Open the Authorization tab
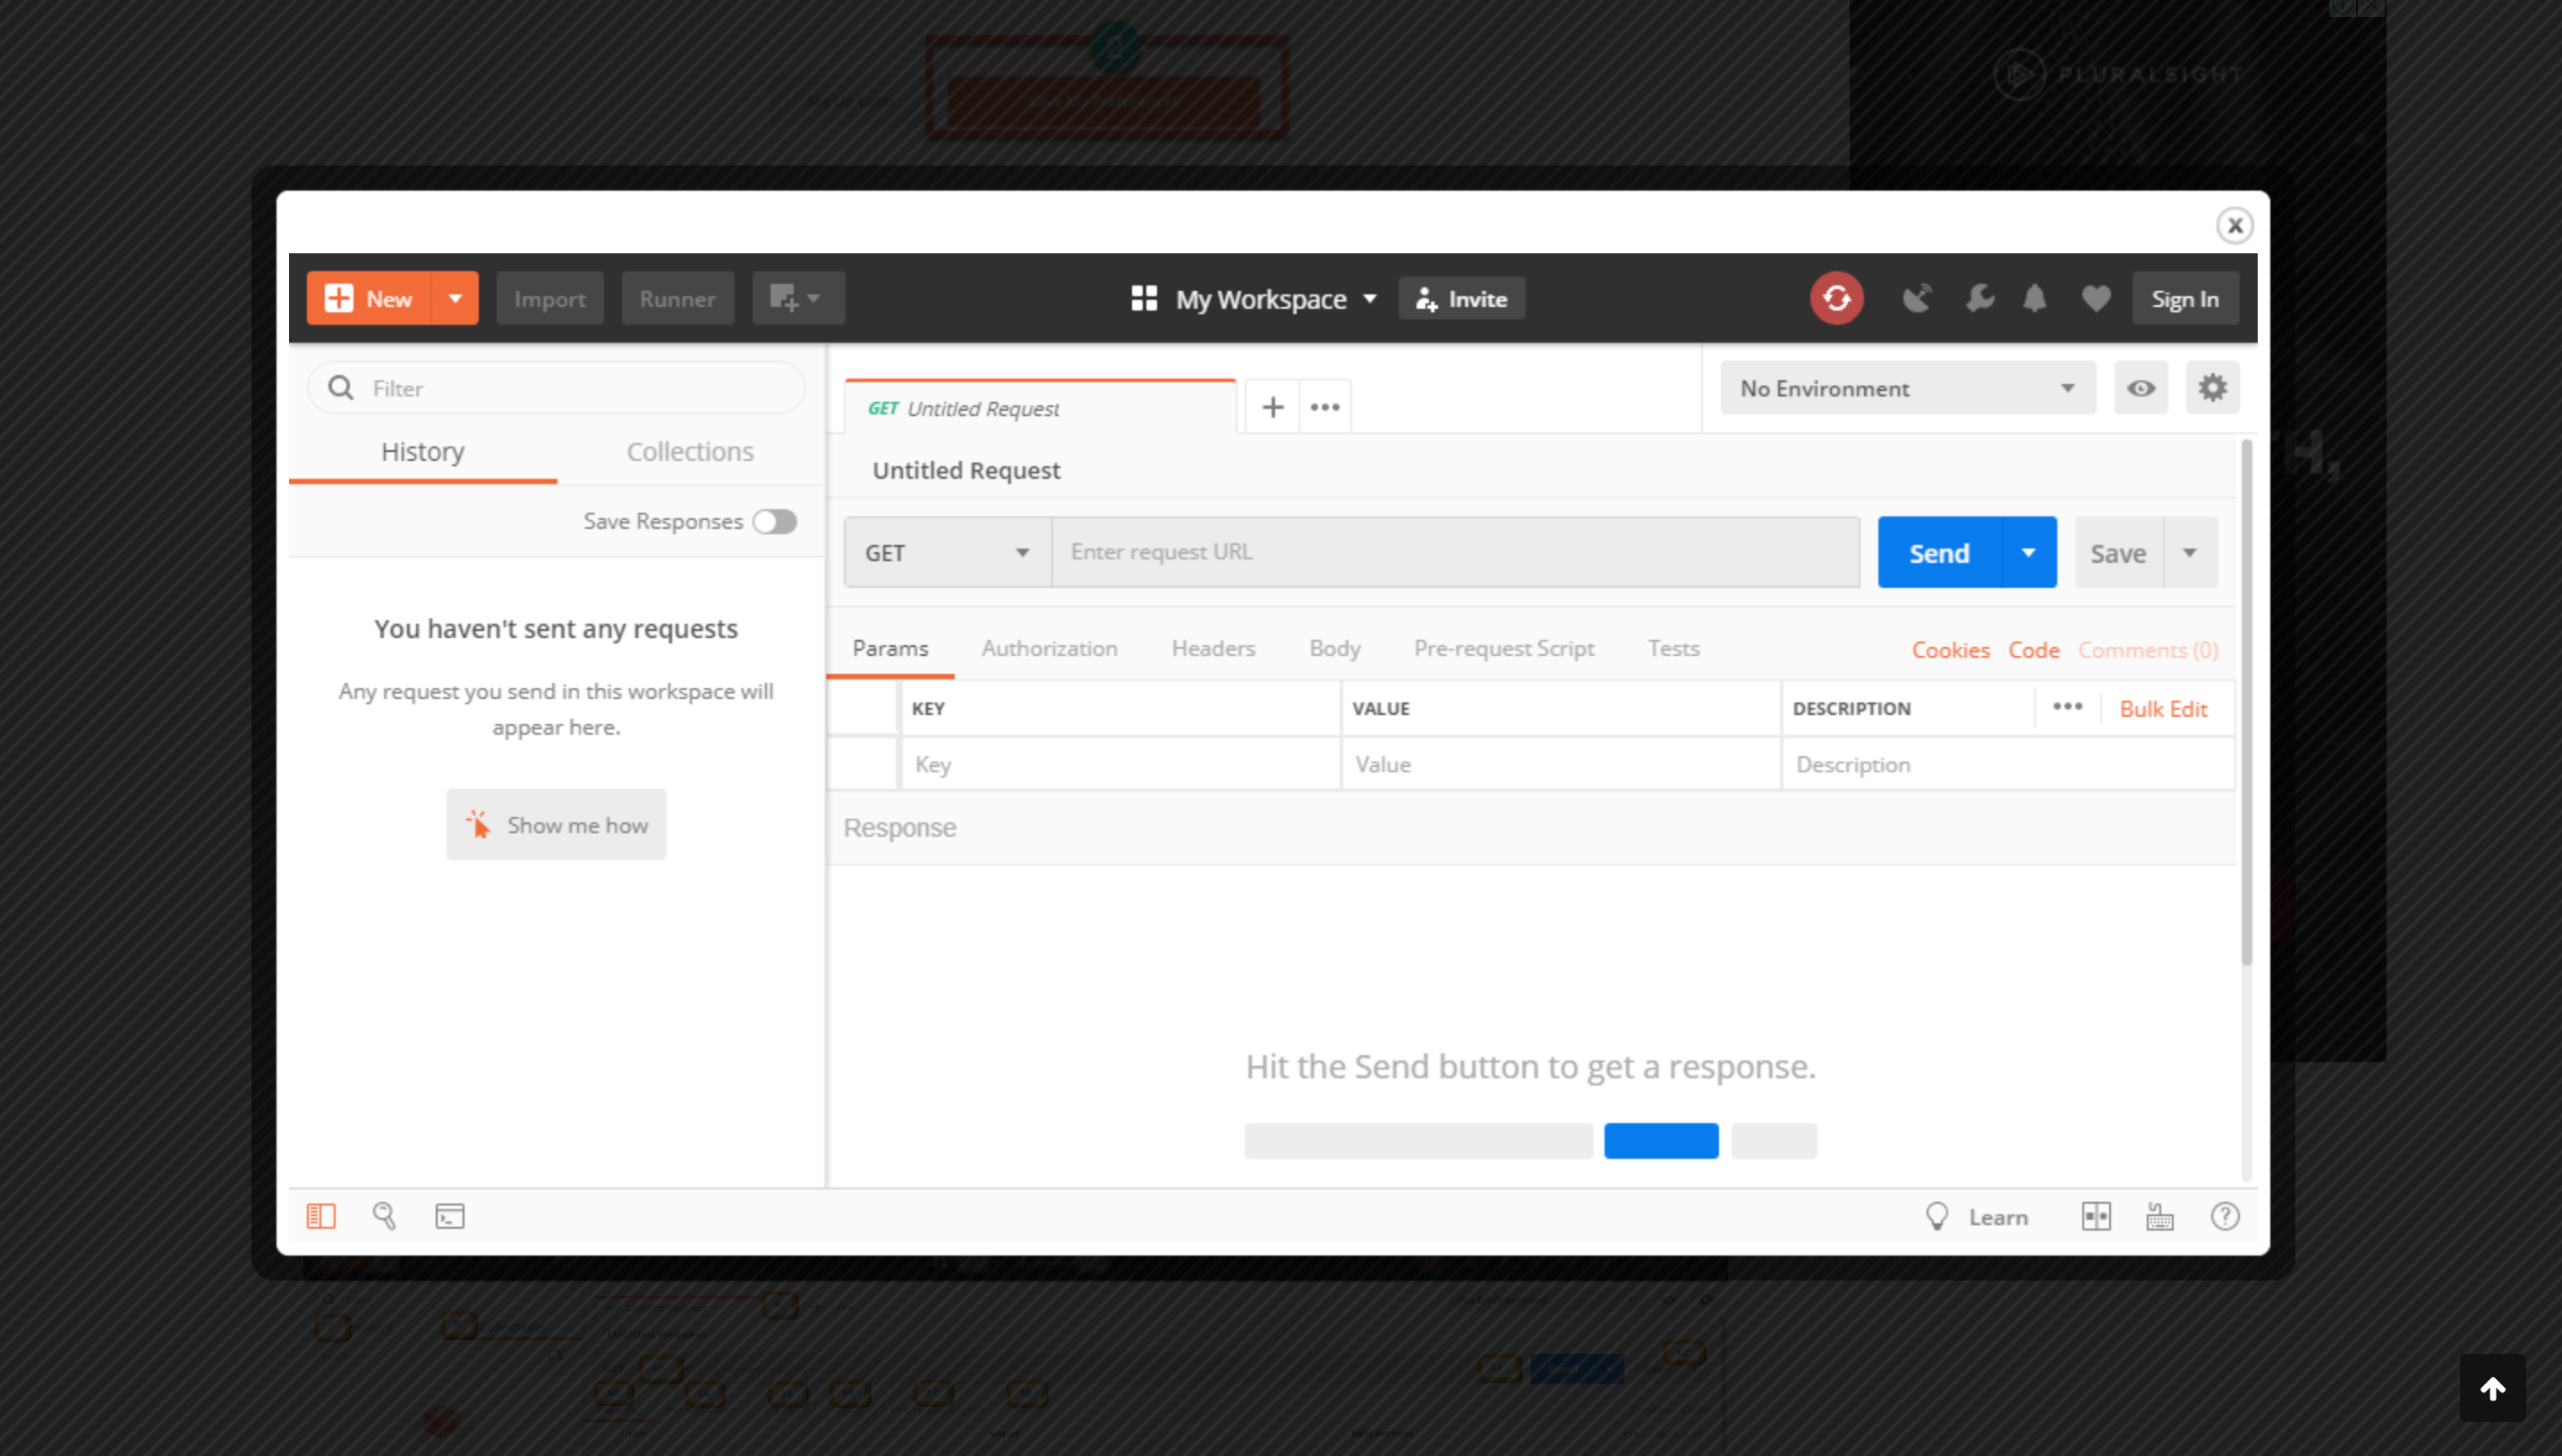The width and height of the screenshot is (2562, 1456). (1049, 648)
